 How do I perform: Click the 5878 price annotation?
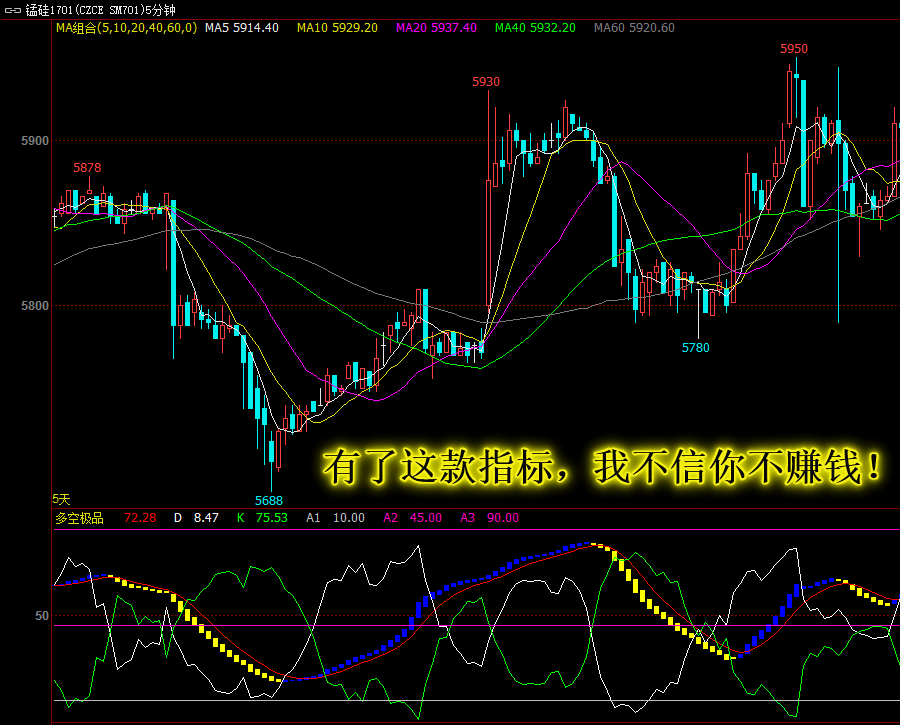pyautogui.click(x=87, y=168)
